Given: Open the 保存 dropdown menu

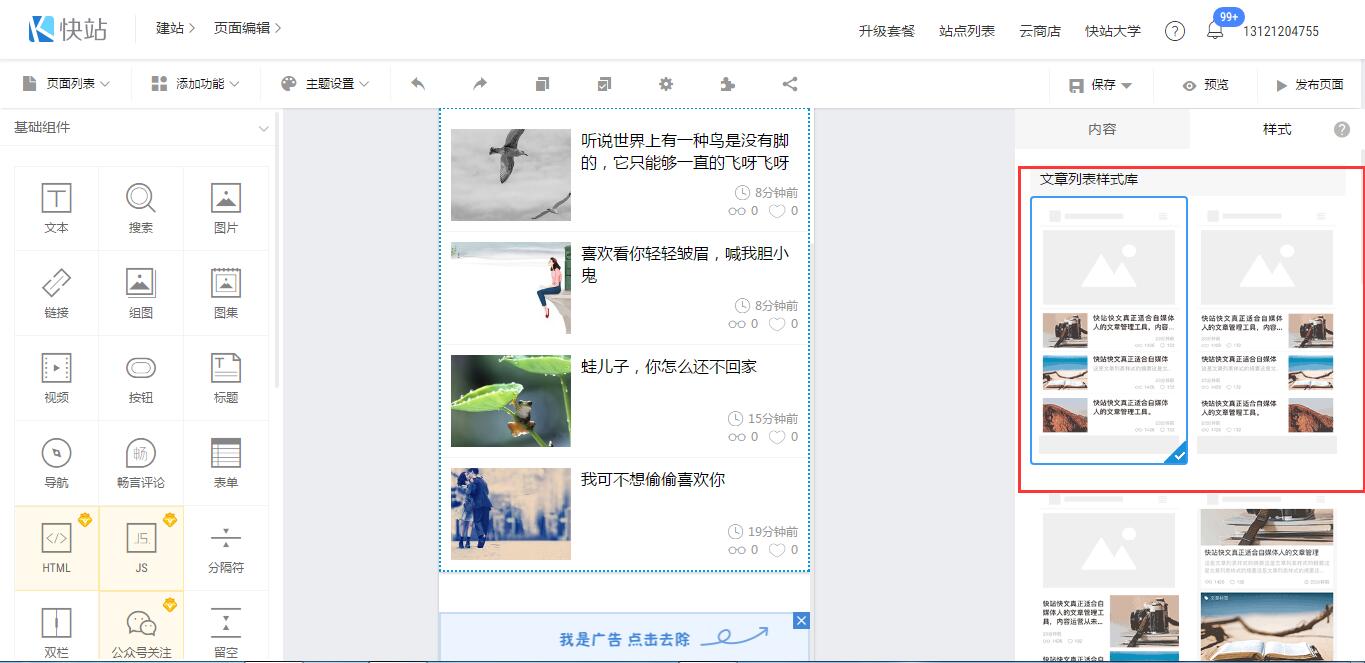Looking at the screenshot, I should click(x=1100, y=85).
